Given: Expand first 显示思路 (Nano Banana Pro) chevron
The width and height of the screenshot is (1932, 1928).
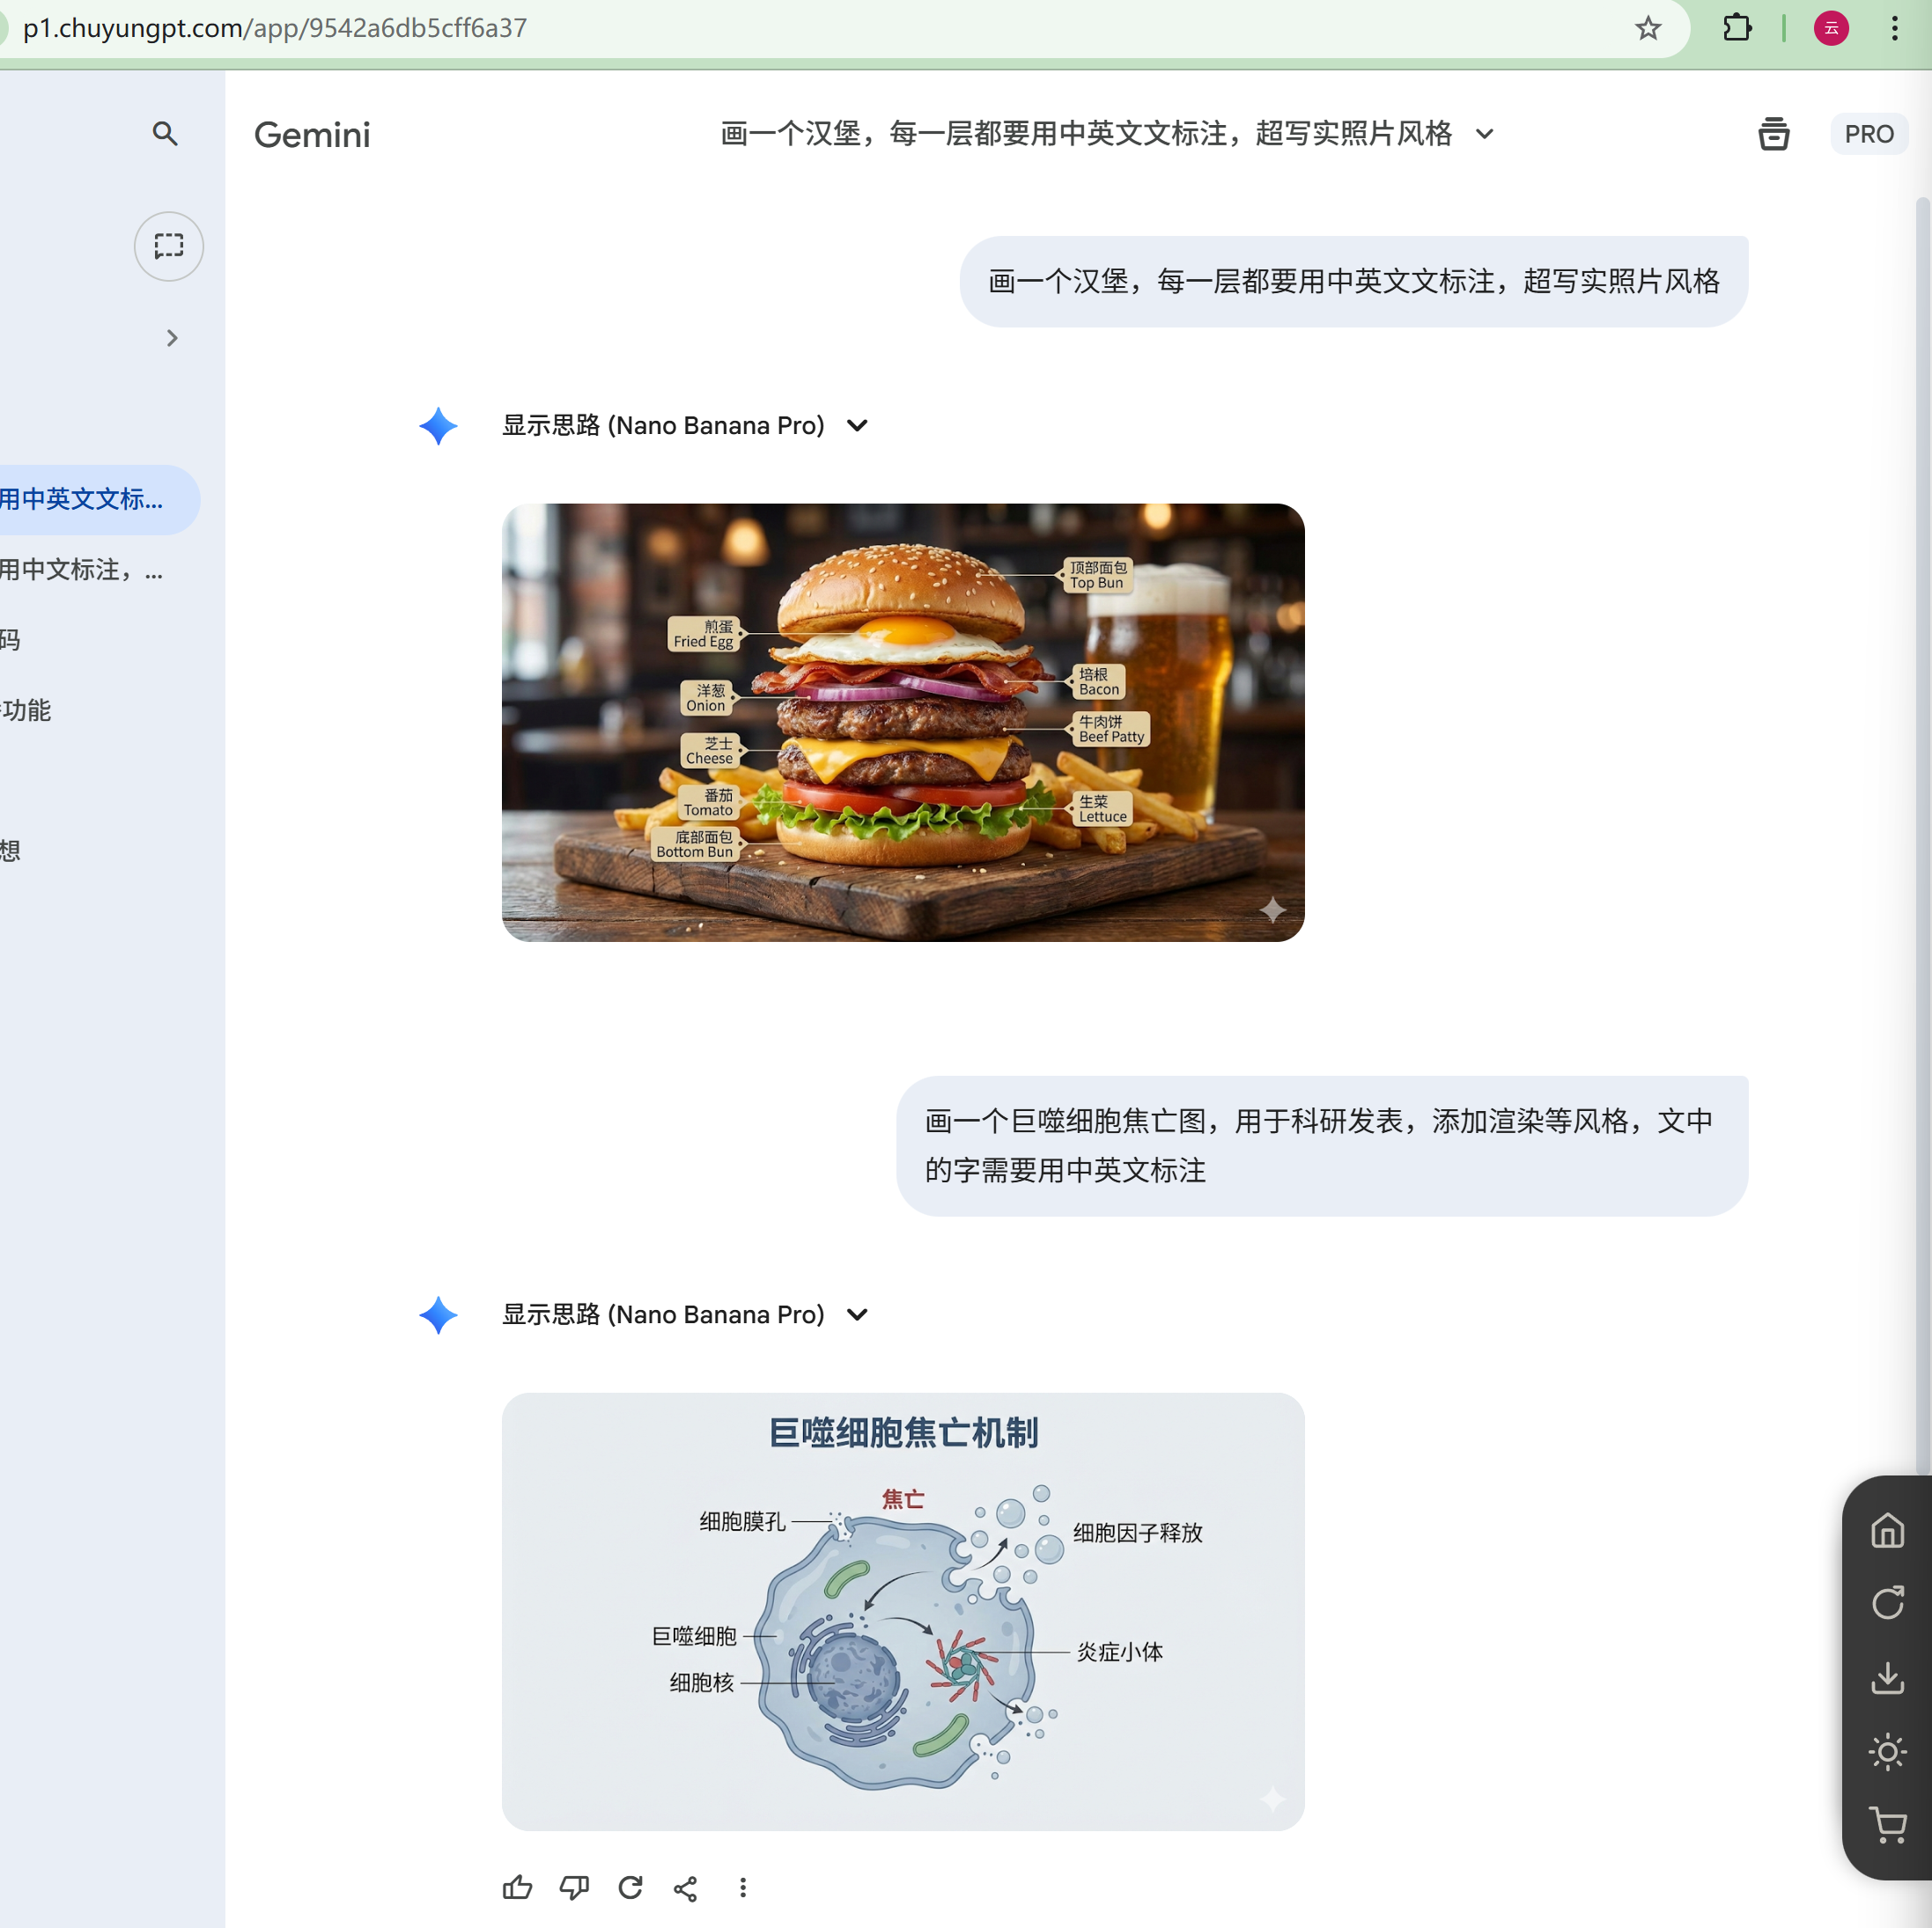Looking at the screenshot, I should [857, 426].
